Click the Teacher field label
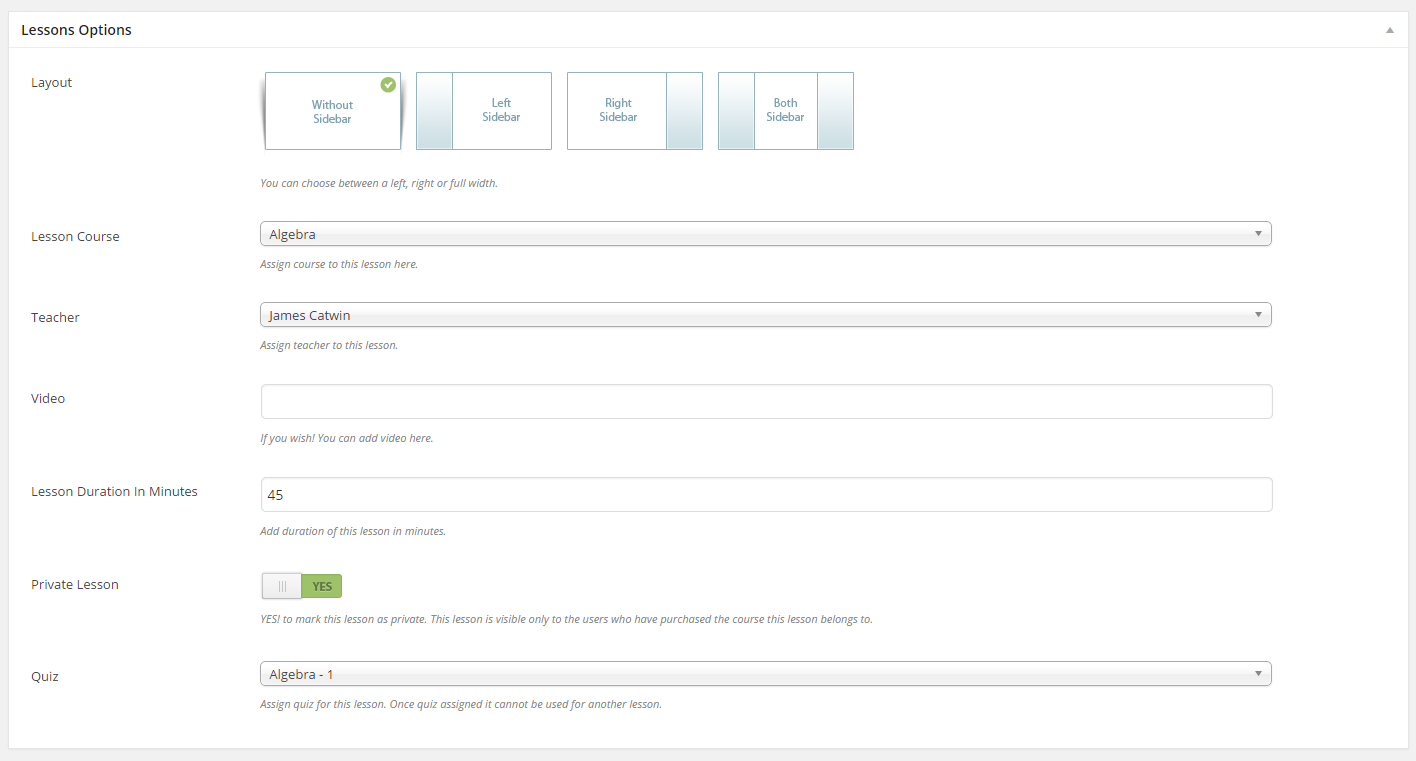The image size is (1416, 761). coord(55,317)
